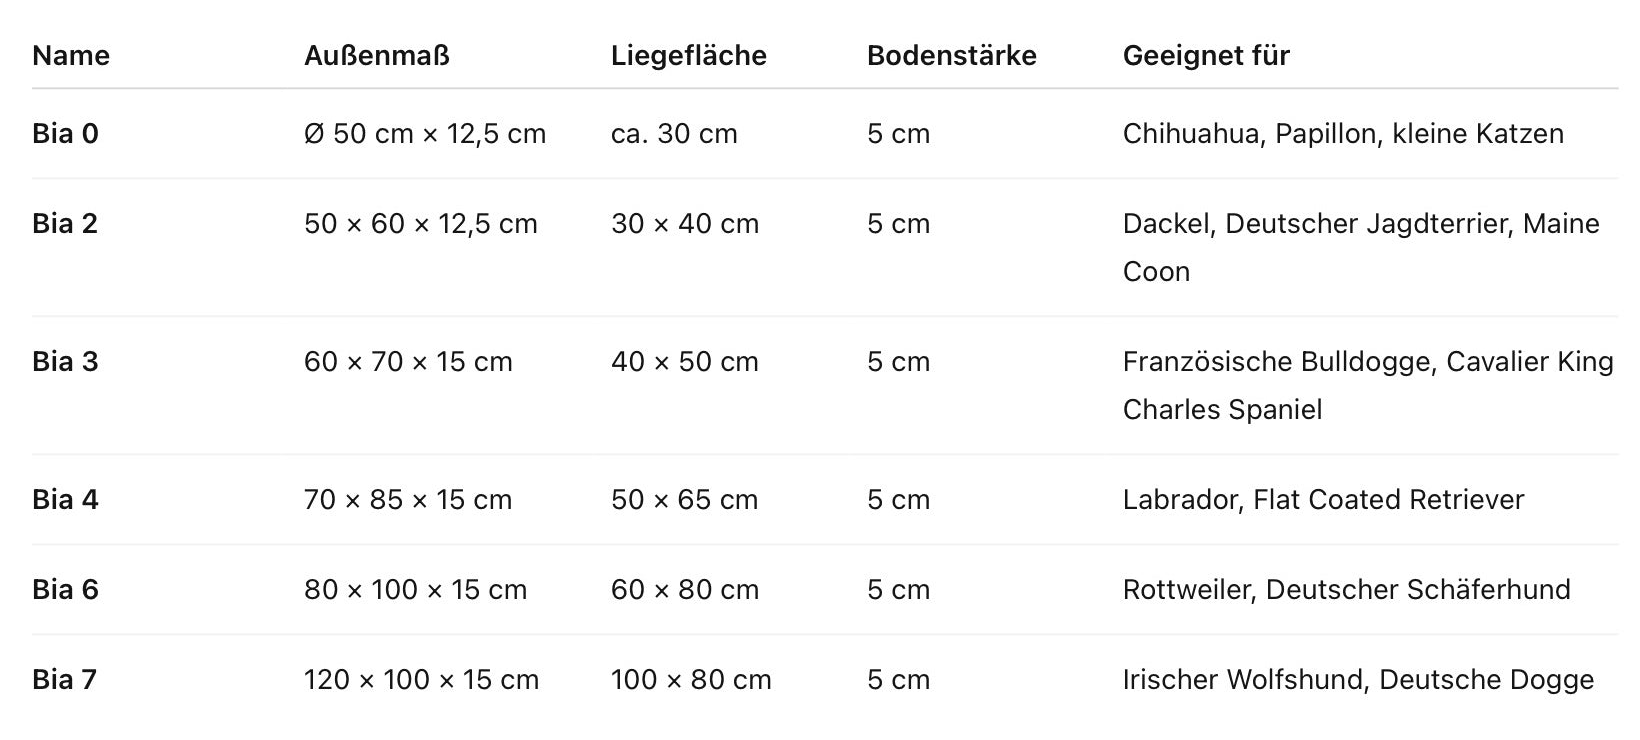Click the Bodenstärke column header
This screenshot has height=740, width=1640.
(x=952, y=55)
